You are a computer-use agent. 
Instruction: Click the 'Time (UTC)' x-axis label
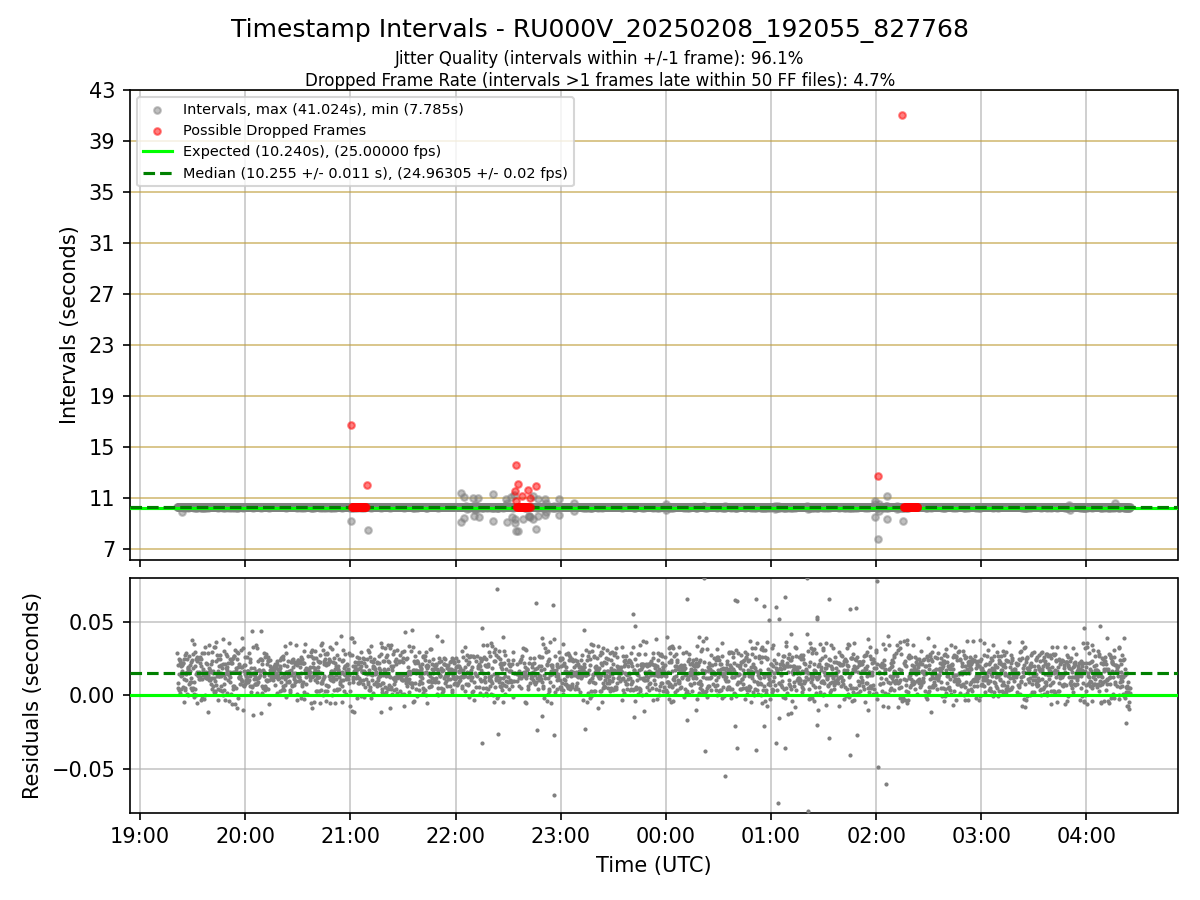(x=653, y=865)
